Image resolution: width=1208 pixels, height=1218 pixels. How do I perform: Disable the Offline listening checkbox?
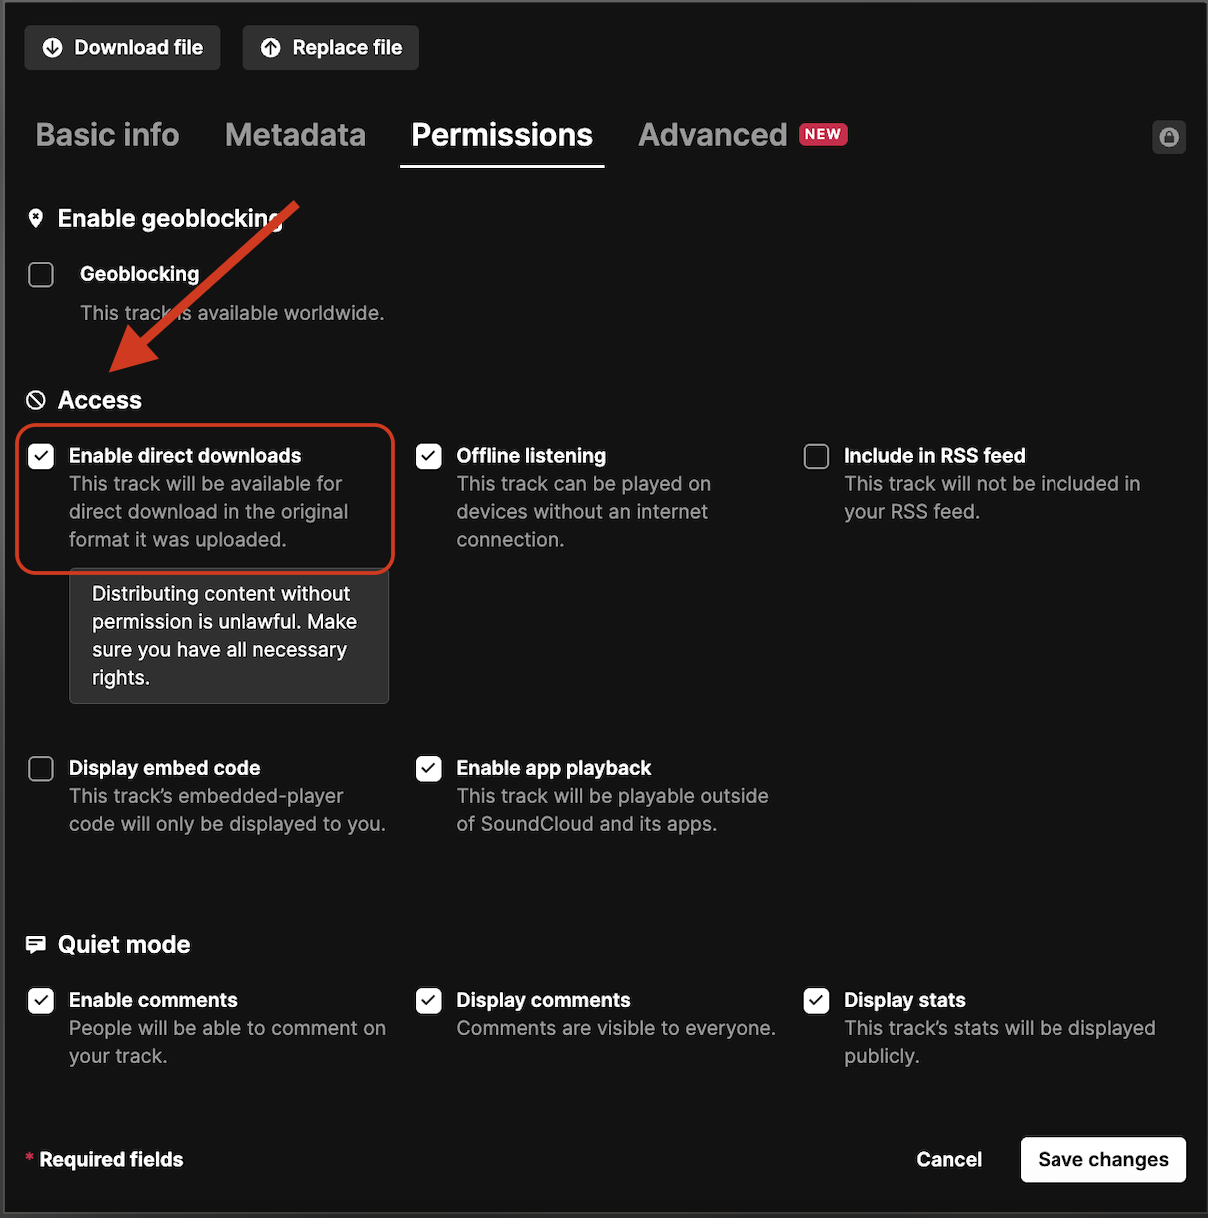pos(428,456)
